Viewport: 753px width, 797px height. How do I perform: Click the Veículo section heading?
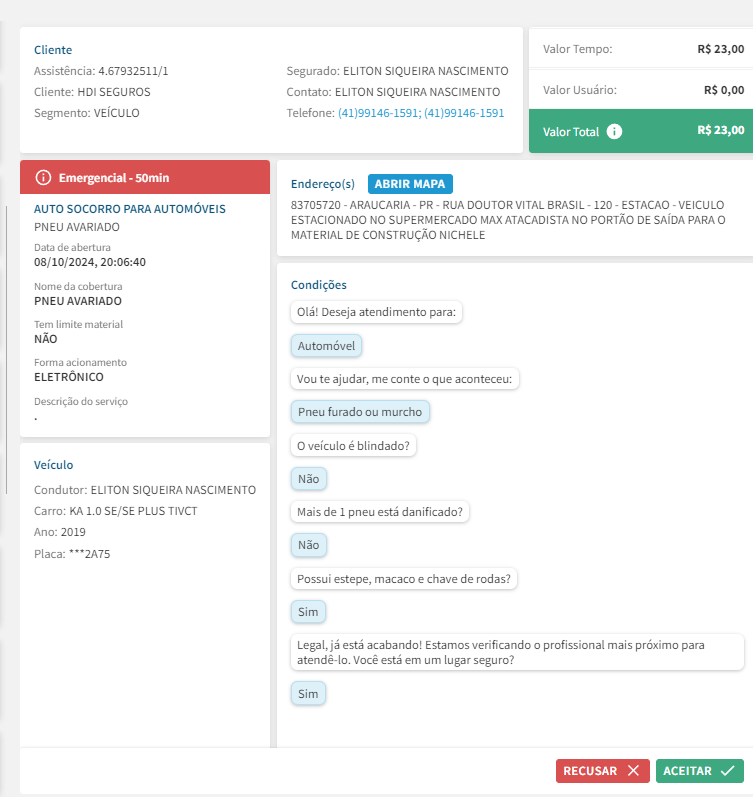click(54, 465)
